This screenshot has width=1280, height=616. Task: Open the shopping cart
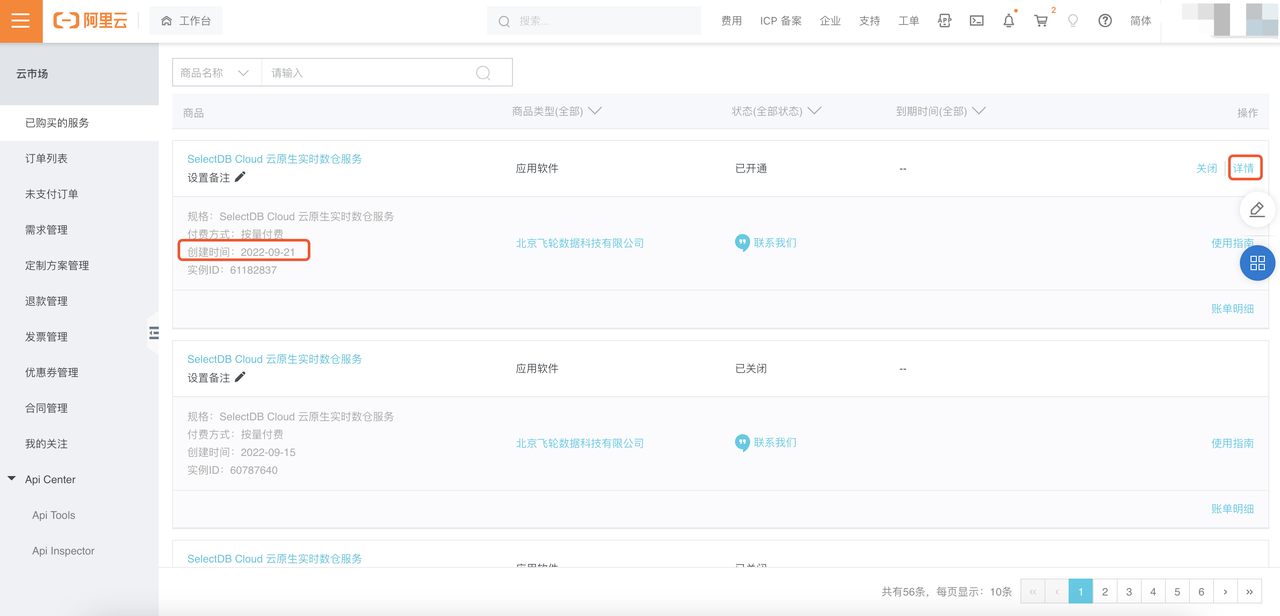point(1041,21)
